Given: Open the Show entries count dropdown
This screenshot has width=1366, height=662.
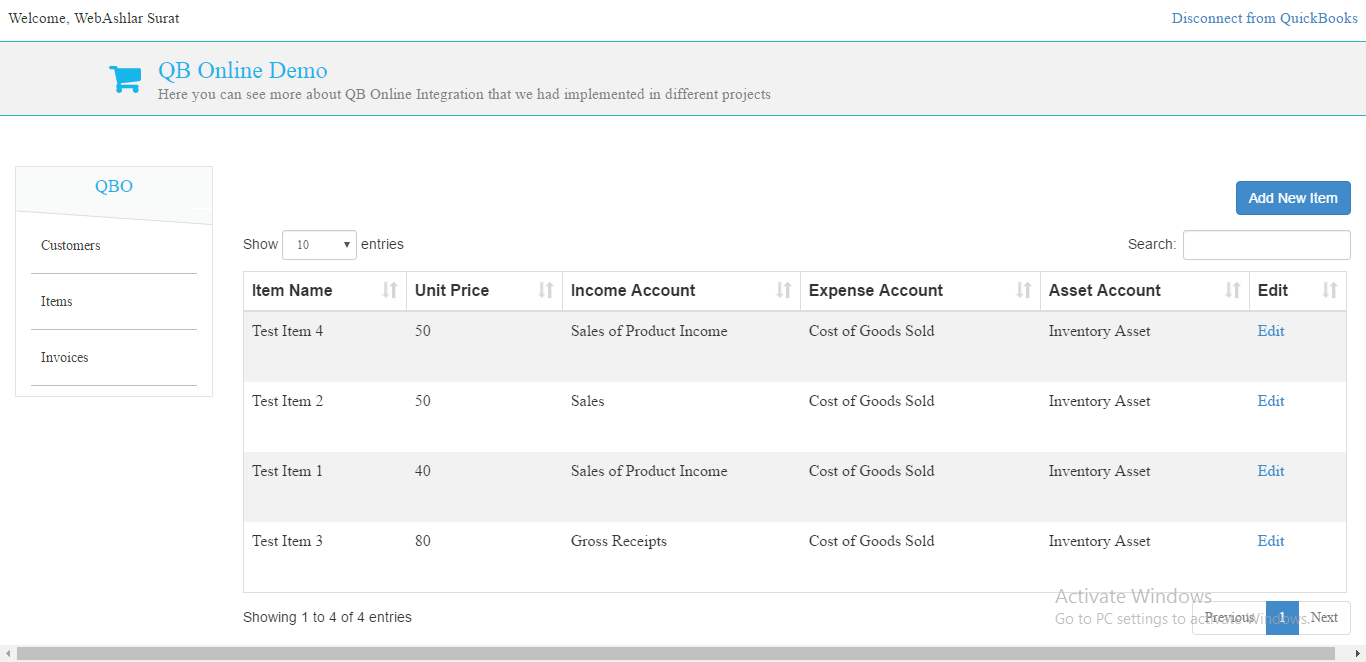Looking at the screenshot, I should coord(319,245).
